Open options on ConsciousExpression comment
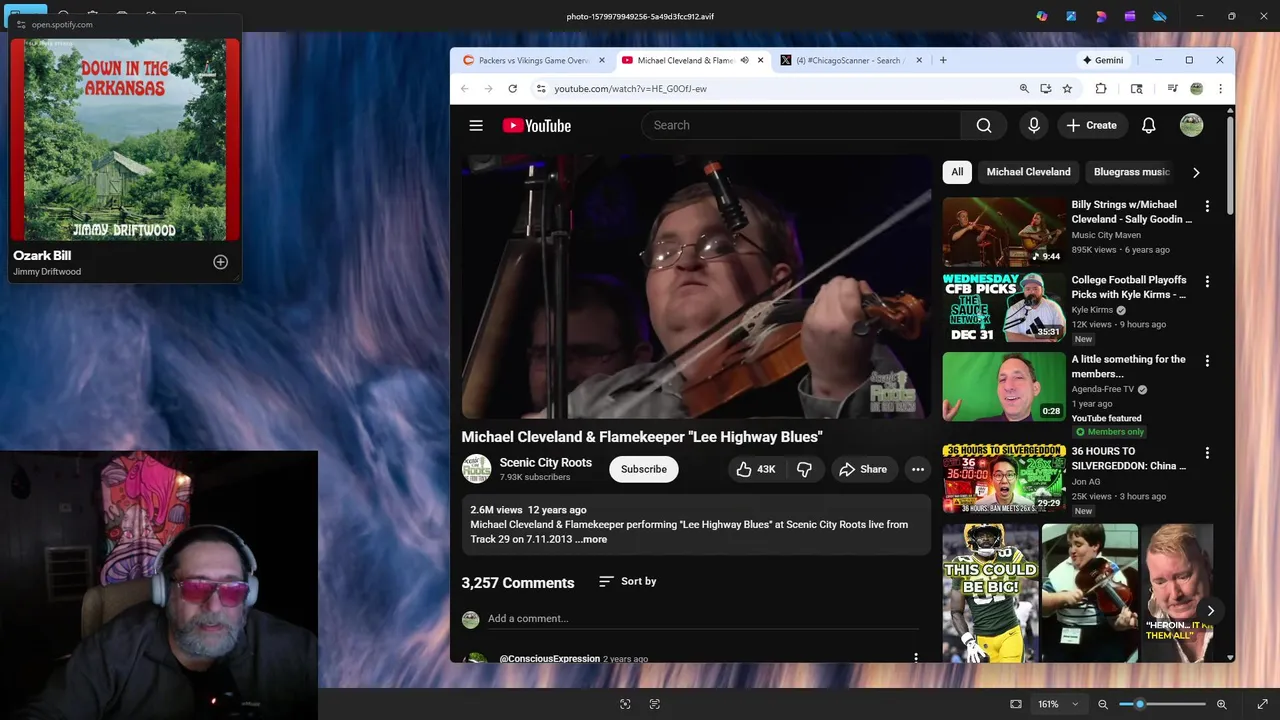 point(916,657)
